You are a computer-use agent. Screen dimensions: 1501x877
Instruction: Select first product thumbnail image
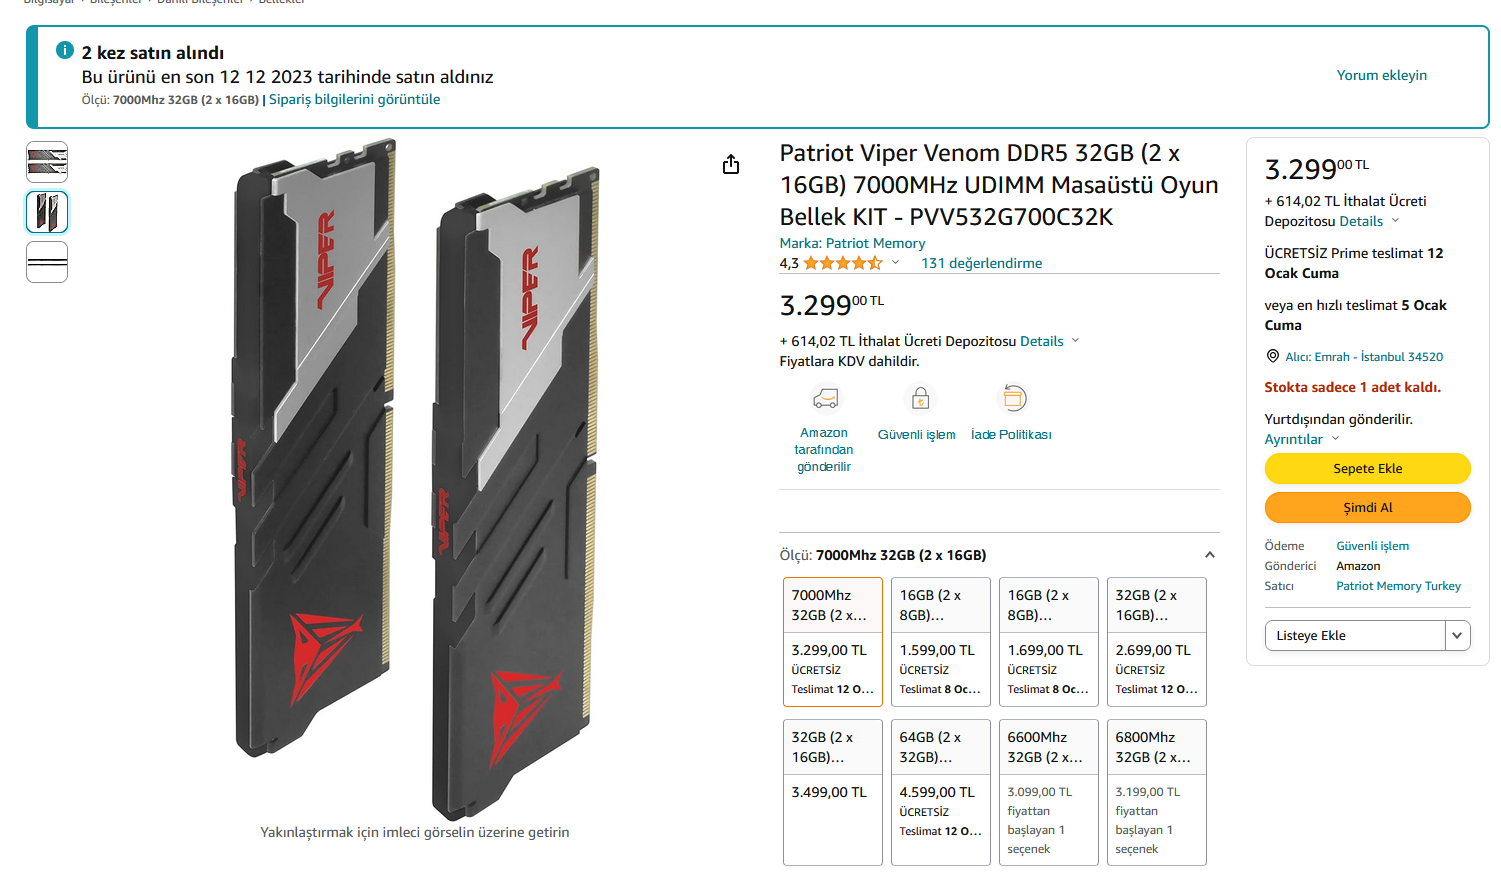point(47,162)
